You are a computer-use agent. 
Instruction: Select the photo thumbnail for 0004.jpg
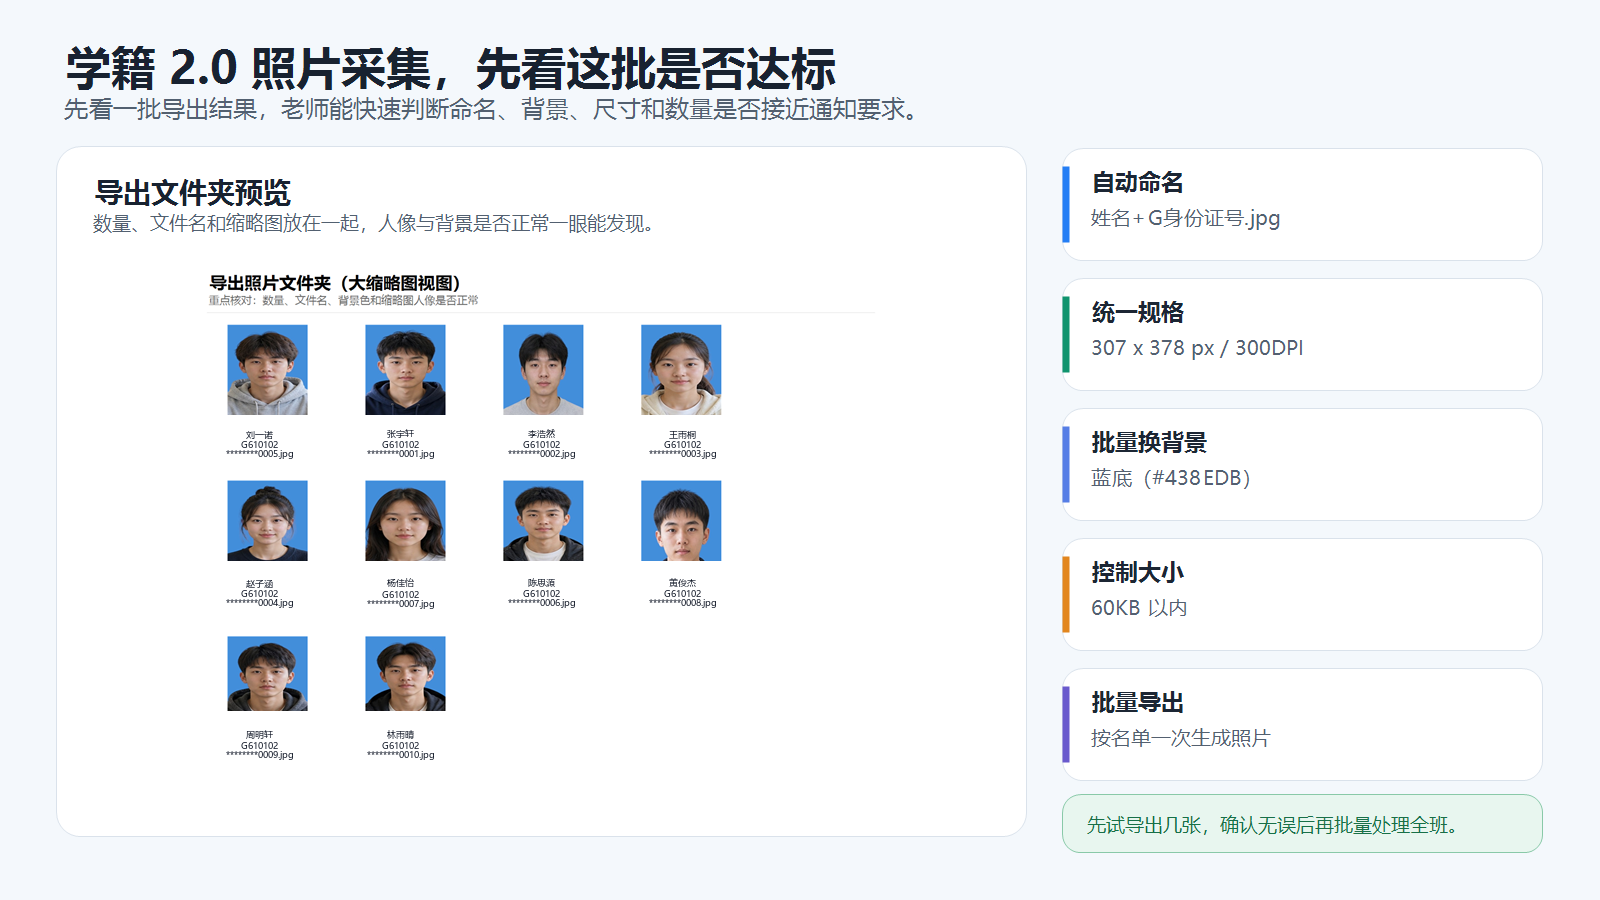coord(267,521)
